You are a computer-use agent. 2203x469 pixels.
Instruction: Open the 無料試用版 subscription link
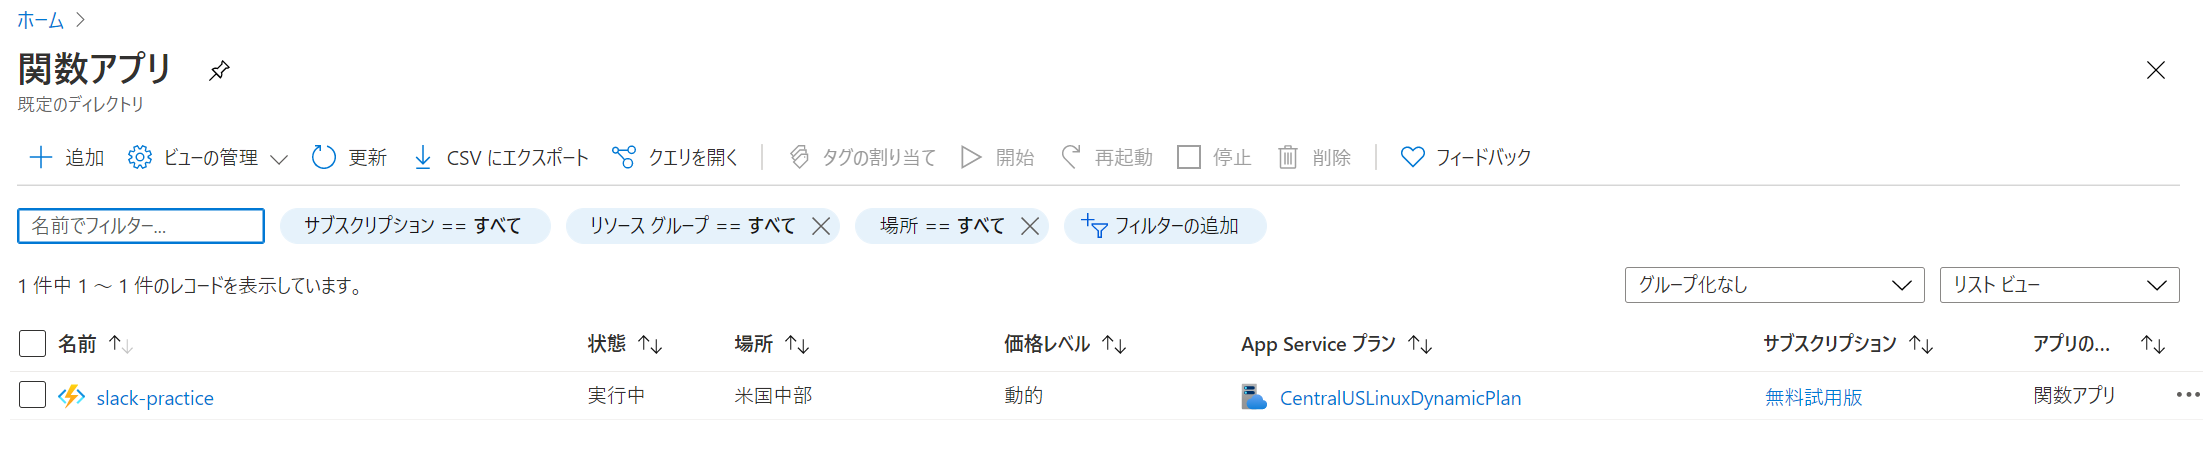point(1814,397)
